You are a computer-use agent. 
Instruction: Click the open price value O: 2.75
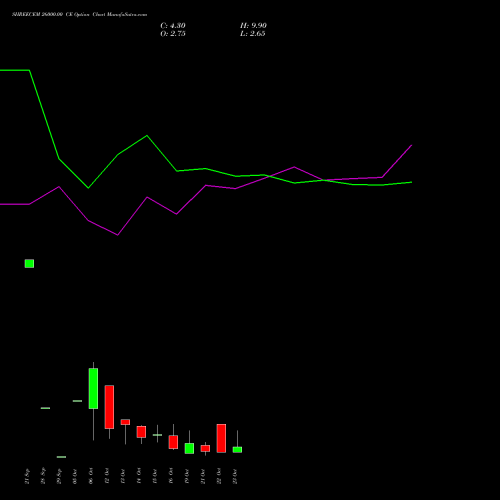(173, 34)
